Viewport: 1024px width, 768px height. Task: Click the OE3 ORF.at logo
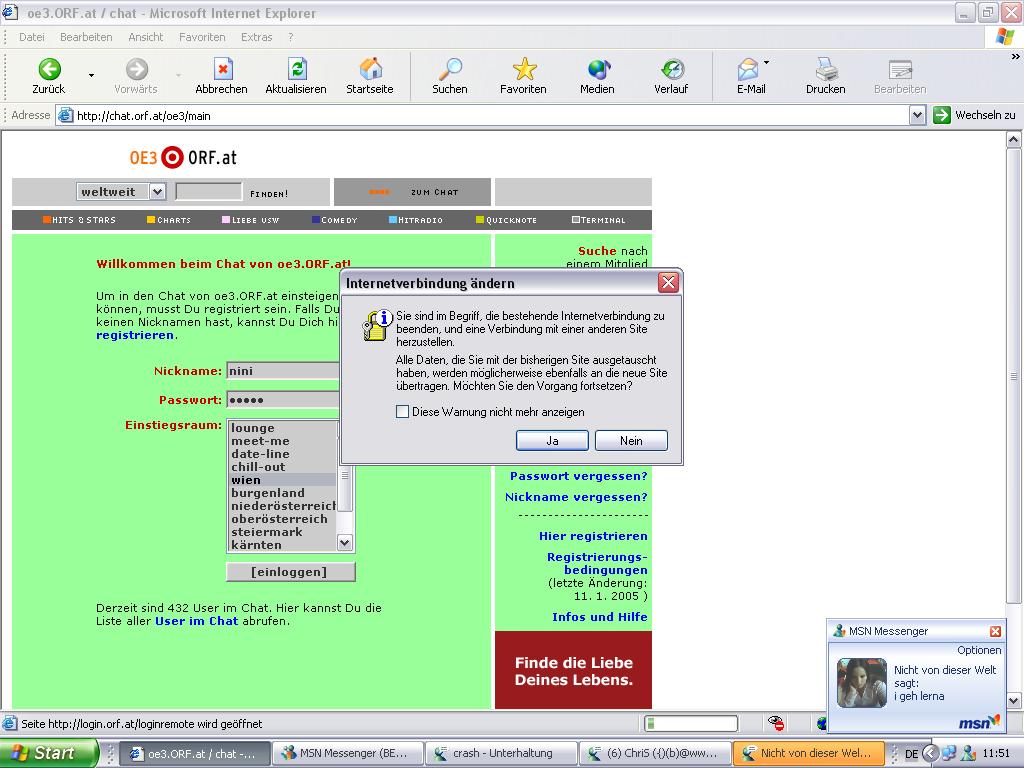[x=183, y=157]
